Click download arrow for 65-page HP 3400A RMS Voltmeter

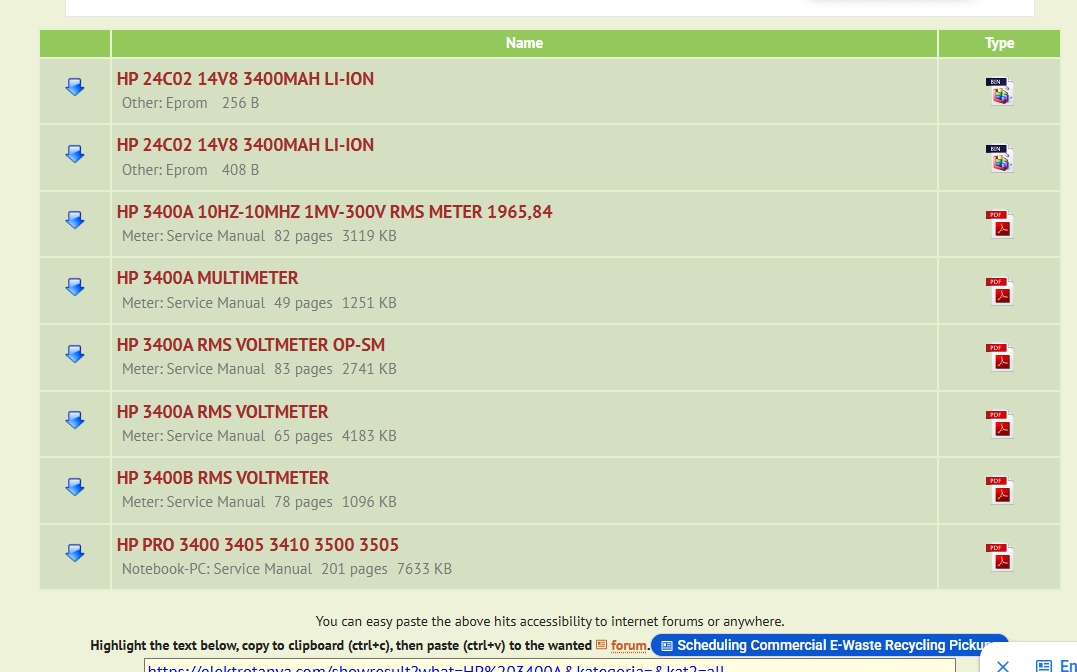[x=75, y=421]
